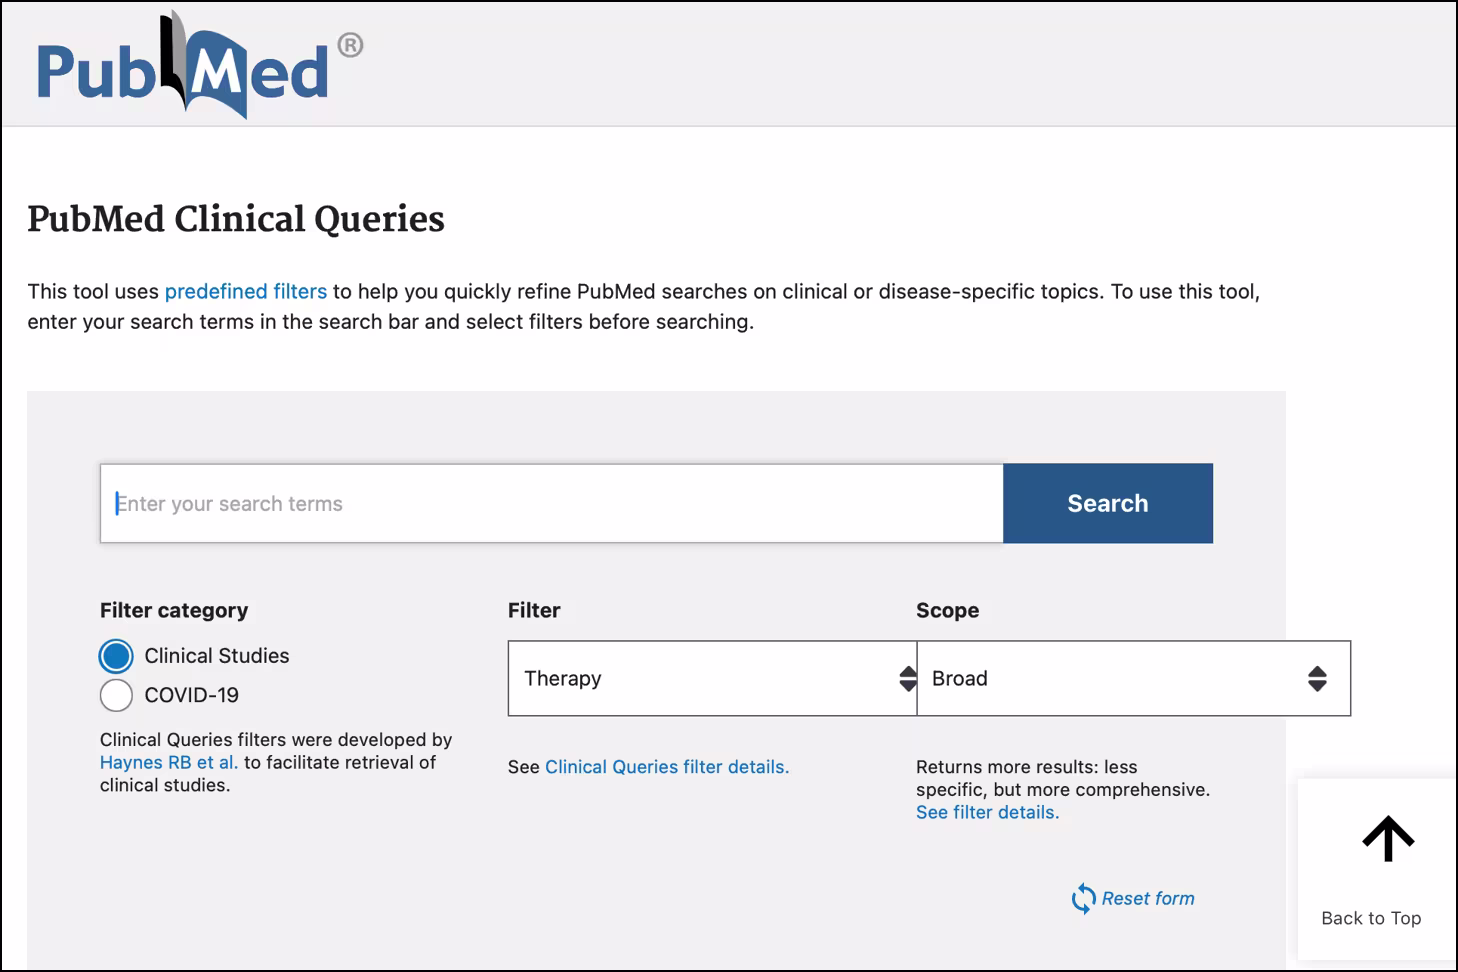Click the Reset form text
This screenshot has height=972, width=1458.
[x=1148, y=898]
